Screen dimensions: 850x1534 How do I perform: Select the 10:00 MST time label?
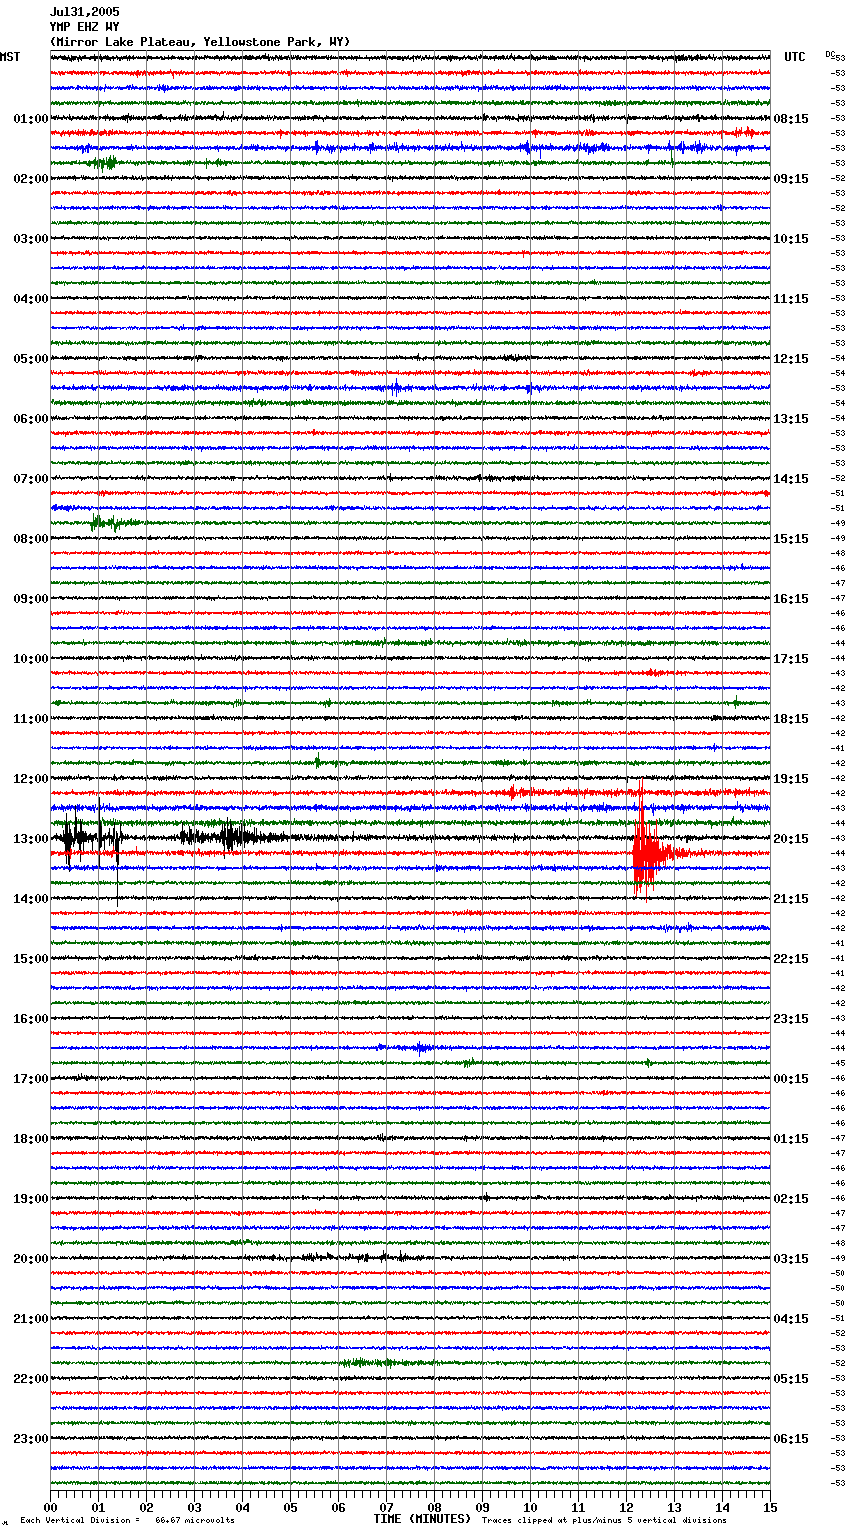[x=31, y=659]
